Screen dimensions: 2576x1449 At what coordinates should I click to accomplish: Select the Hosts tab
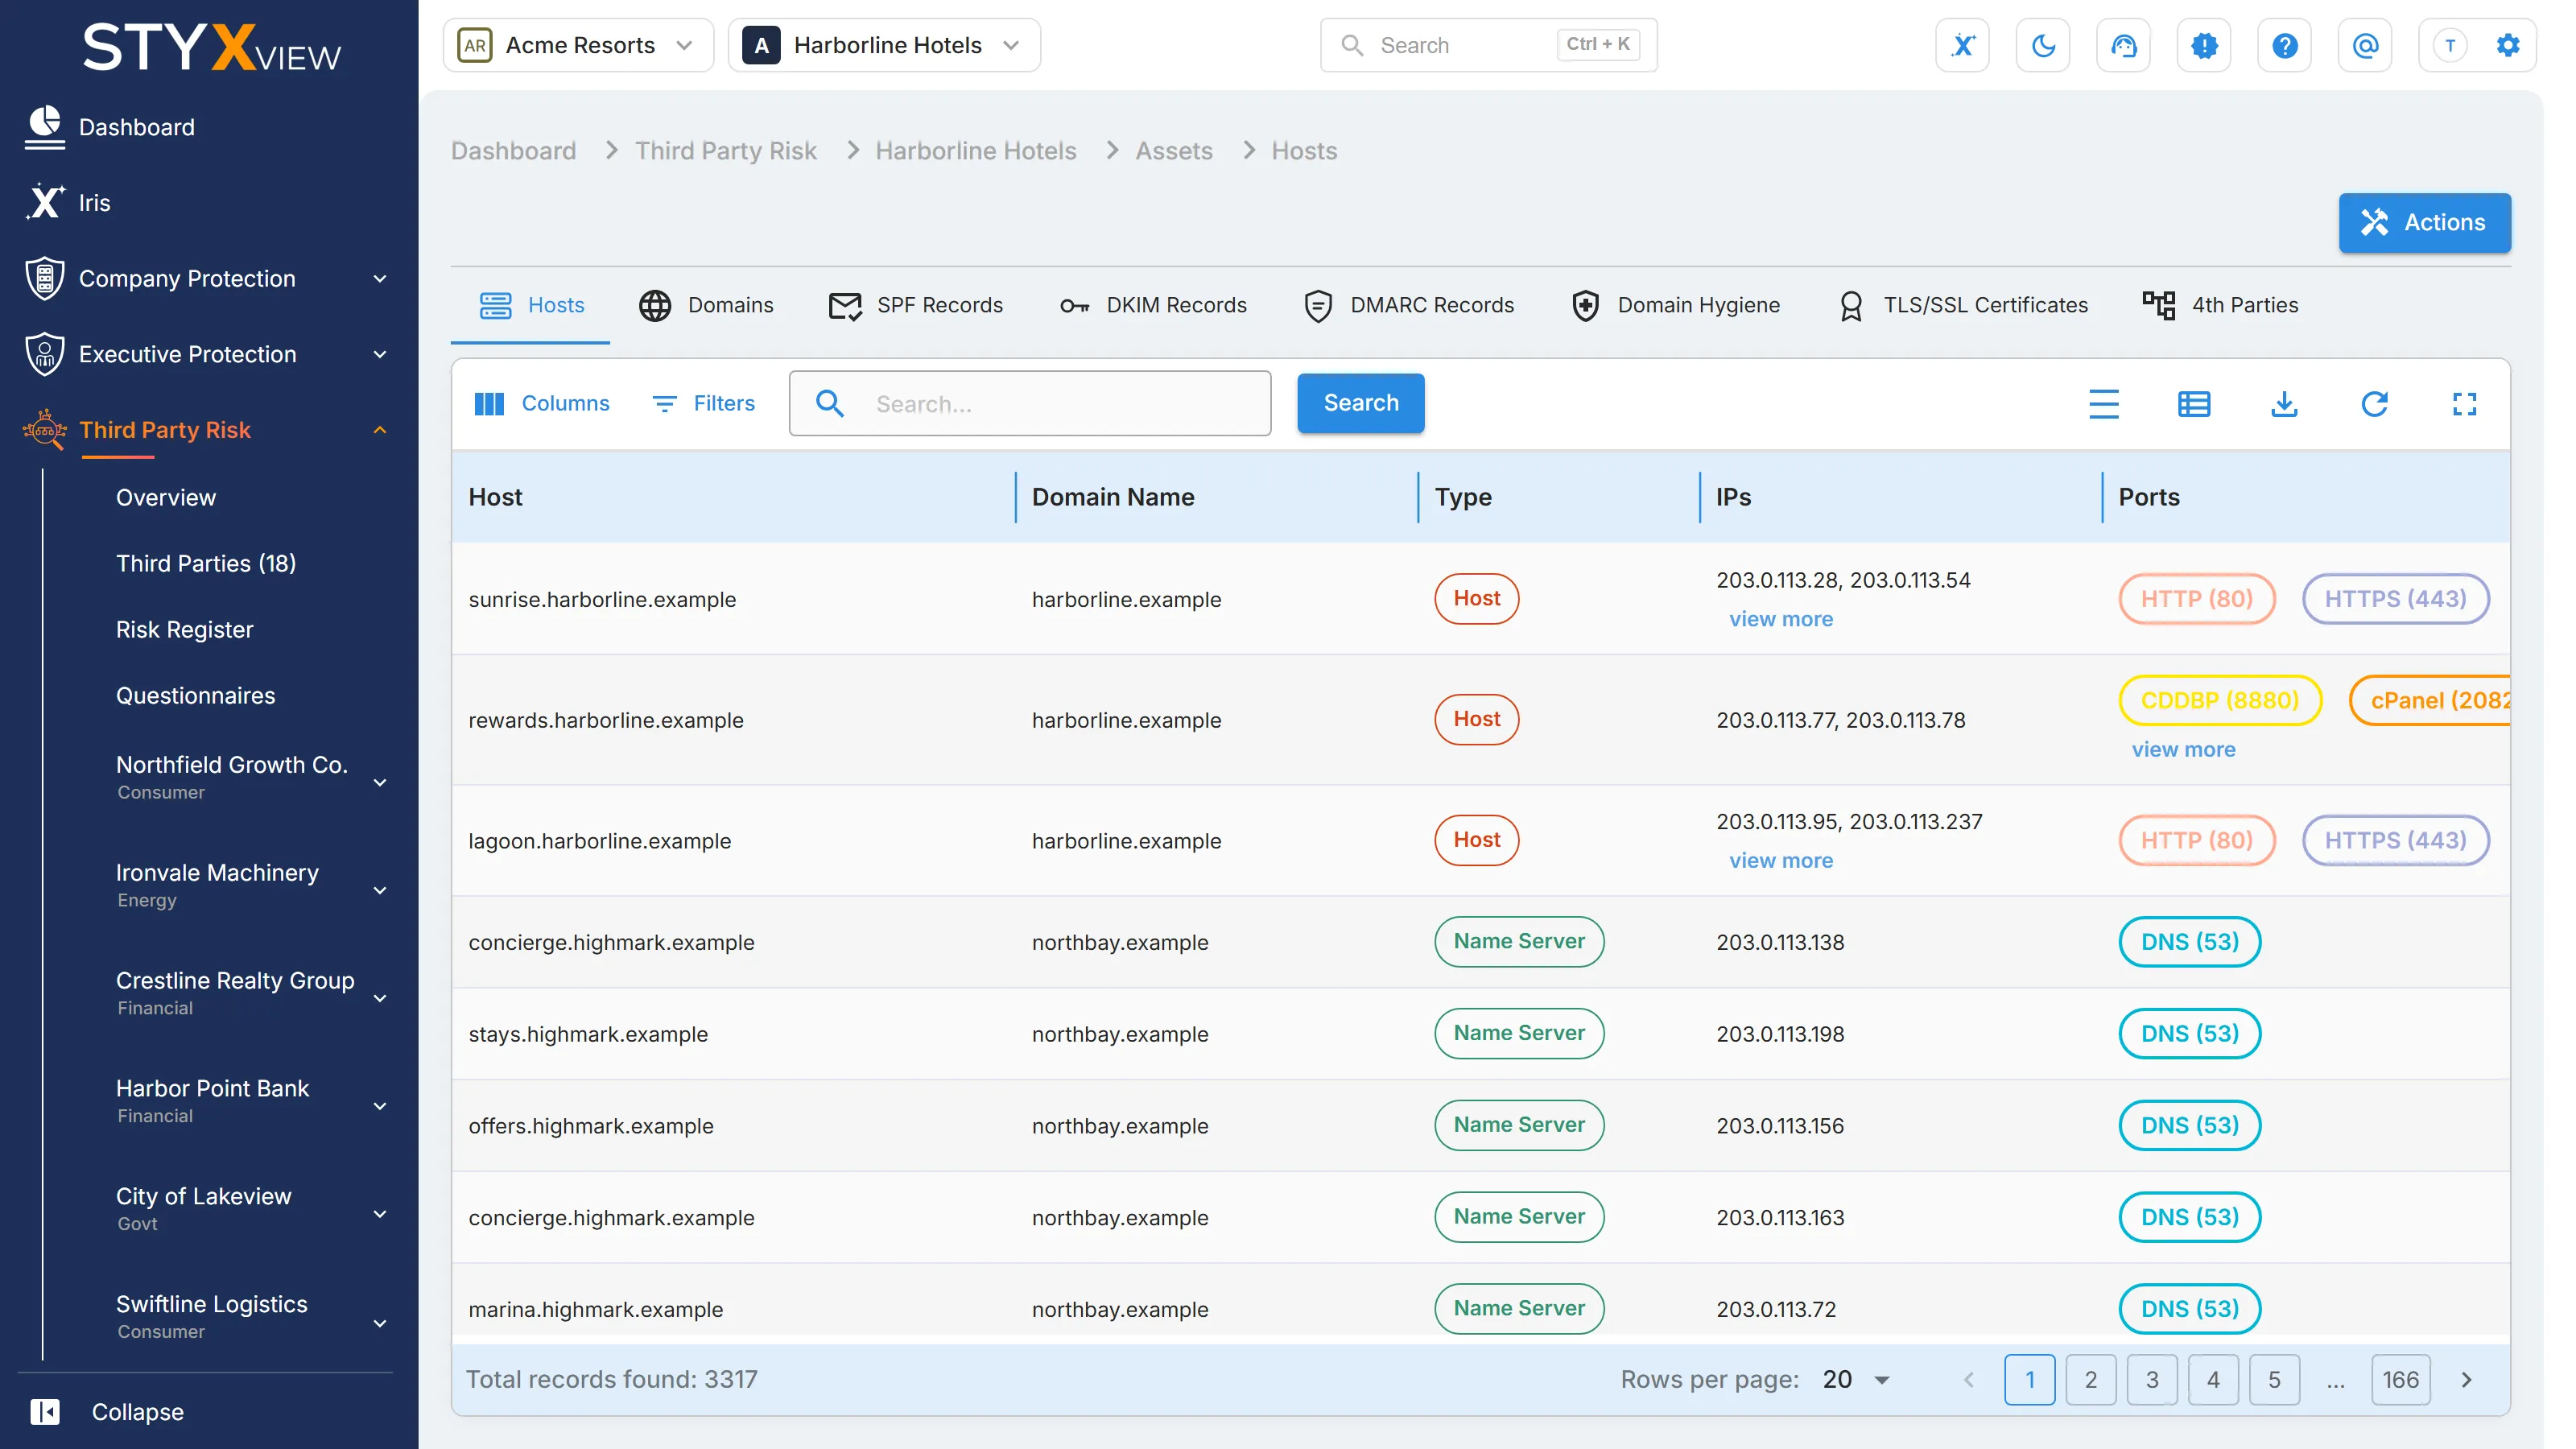pyautogui.click(x=531, y=305)
